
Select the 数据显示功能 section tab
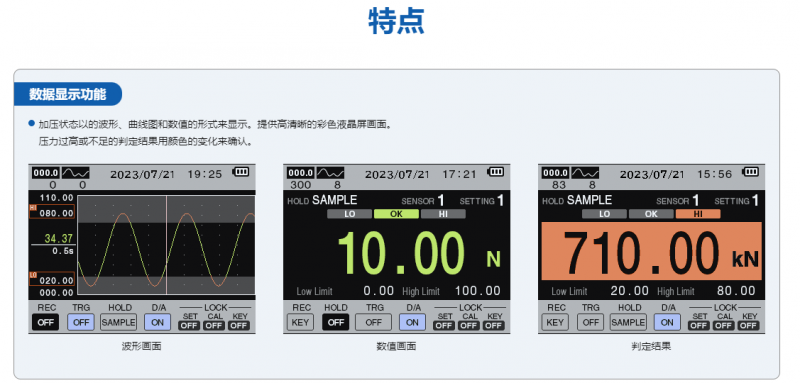[x=68, y=94]
